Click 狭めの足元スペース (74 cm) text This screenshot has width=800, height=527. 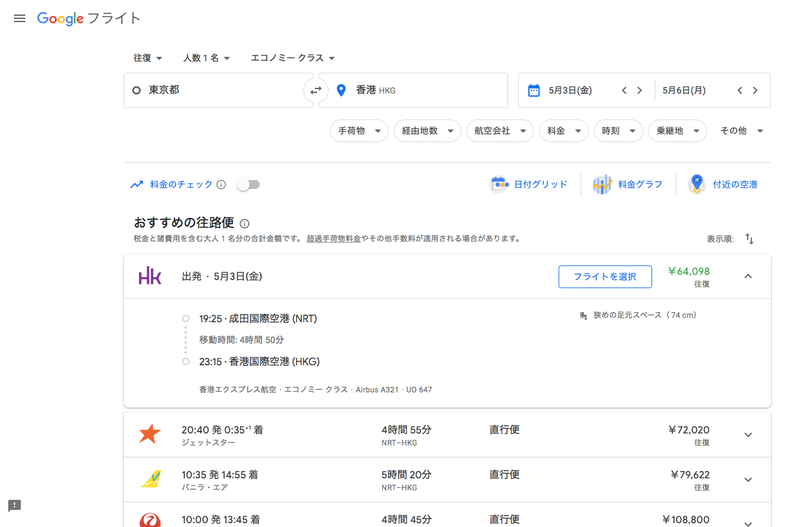[x=645, y=315]
